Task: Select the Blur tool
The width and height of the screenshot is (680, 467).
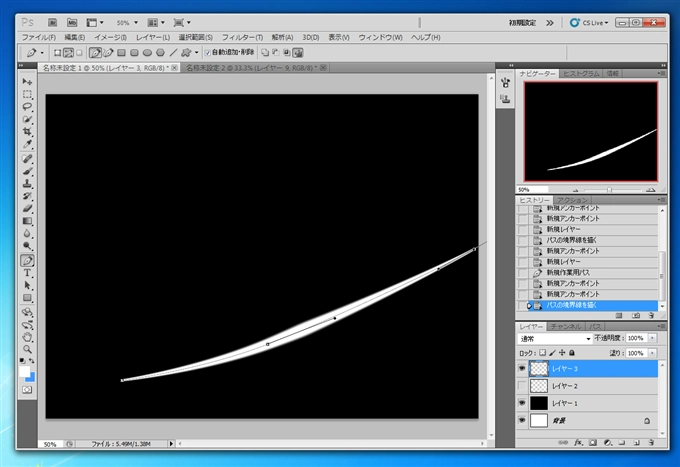Action: [x=27, y=233]
